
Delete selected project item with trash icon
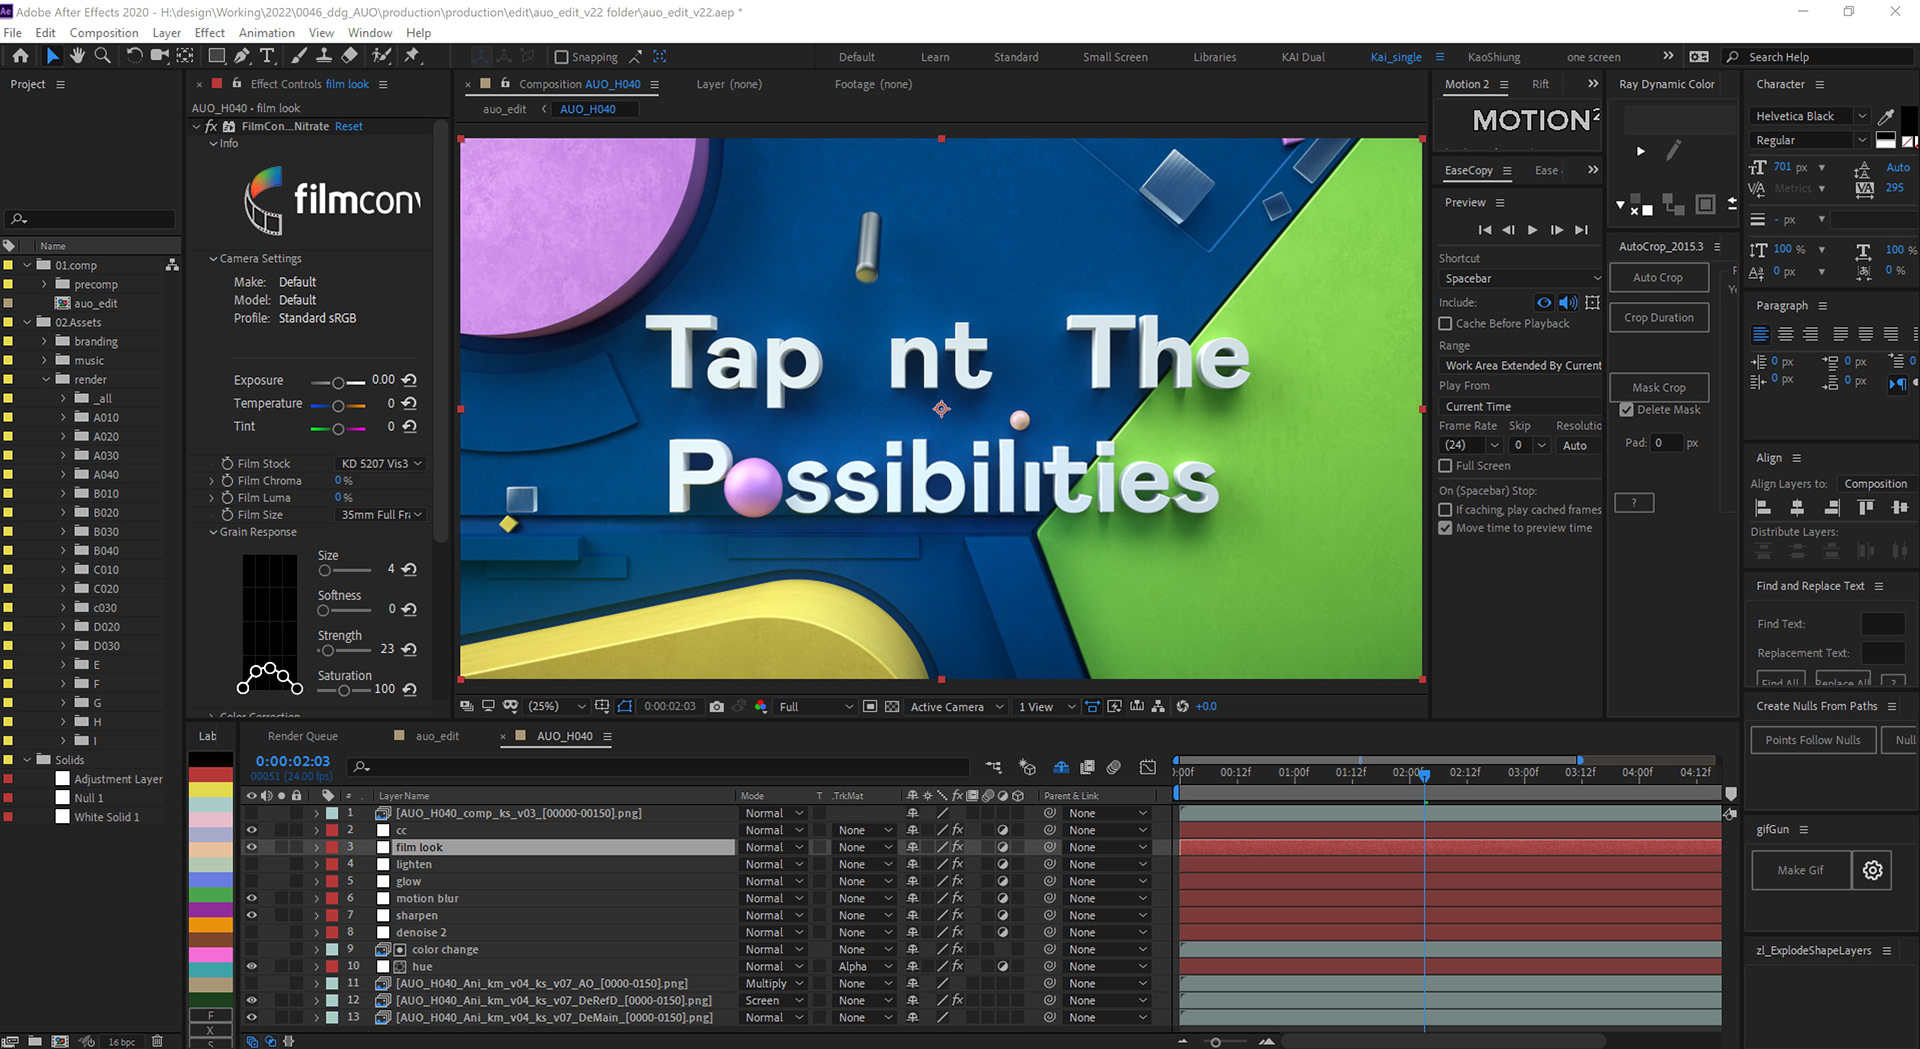coord(157,1041)
